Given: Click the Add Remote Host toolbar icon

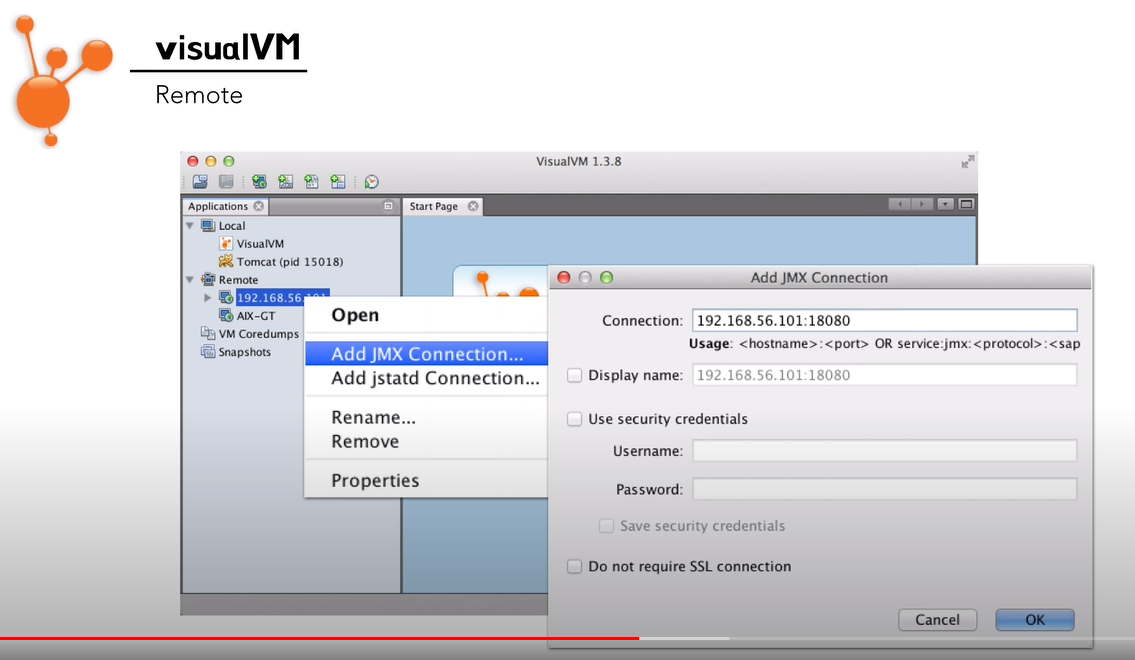Looking at the screenshot, I should (259, 182).
